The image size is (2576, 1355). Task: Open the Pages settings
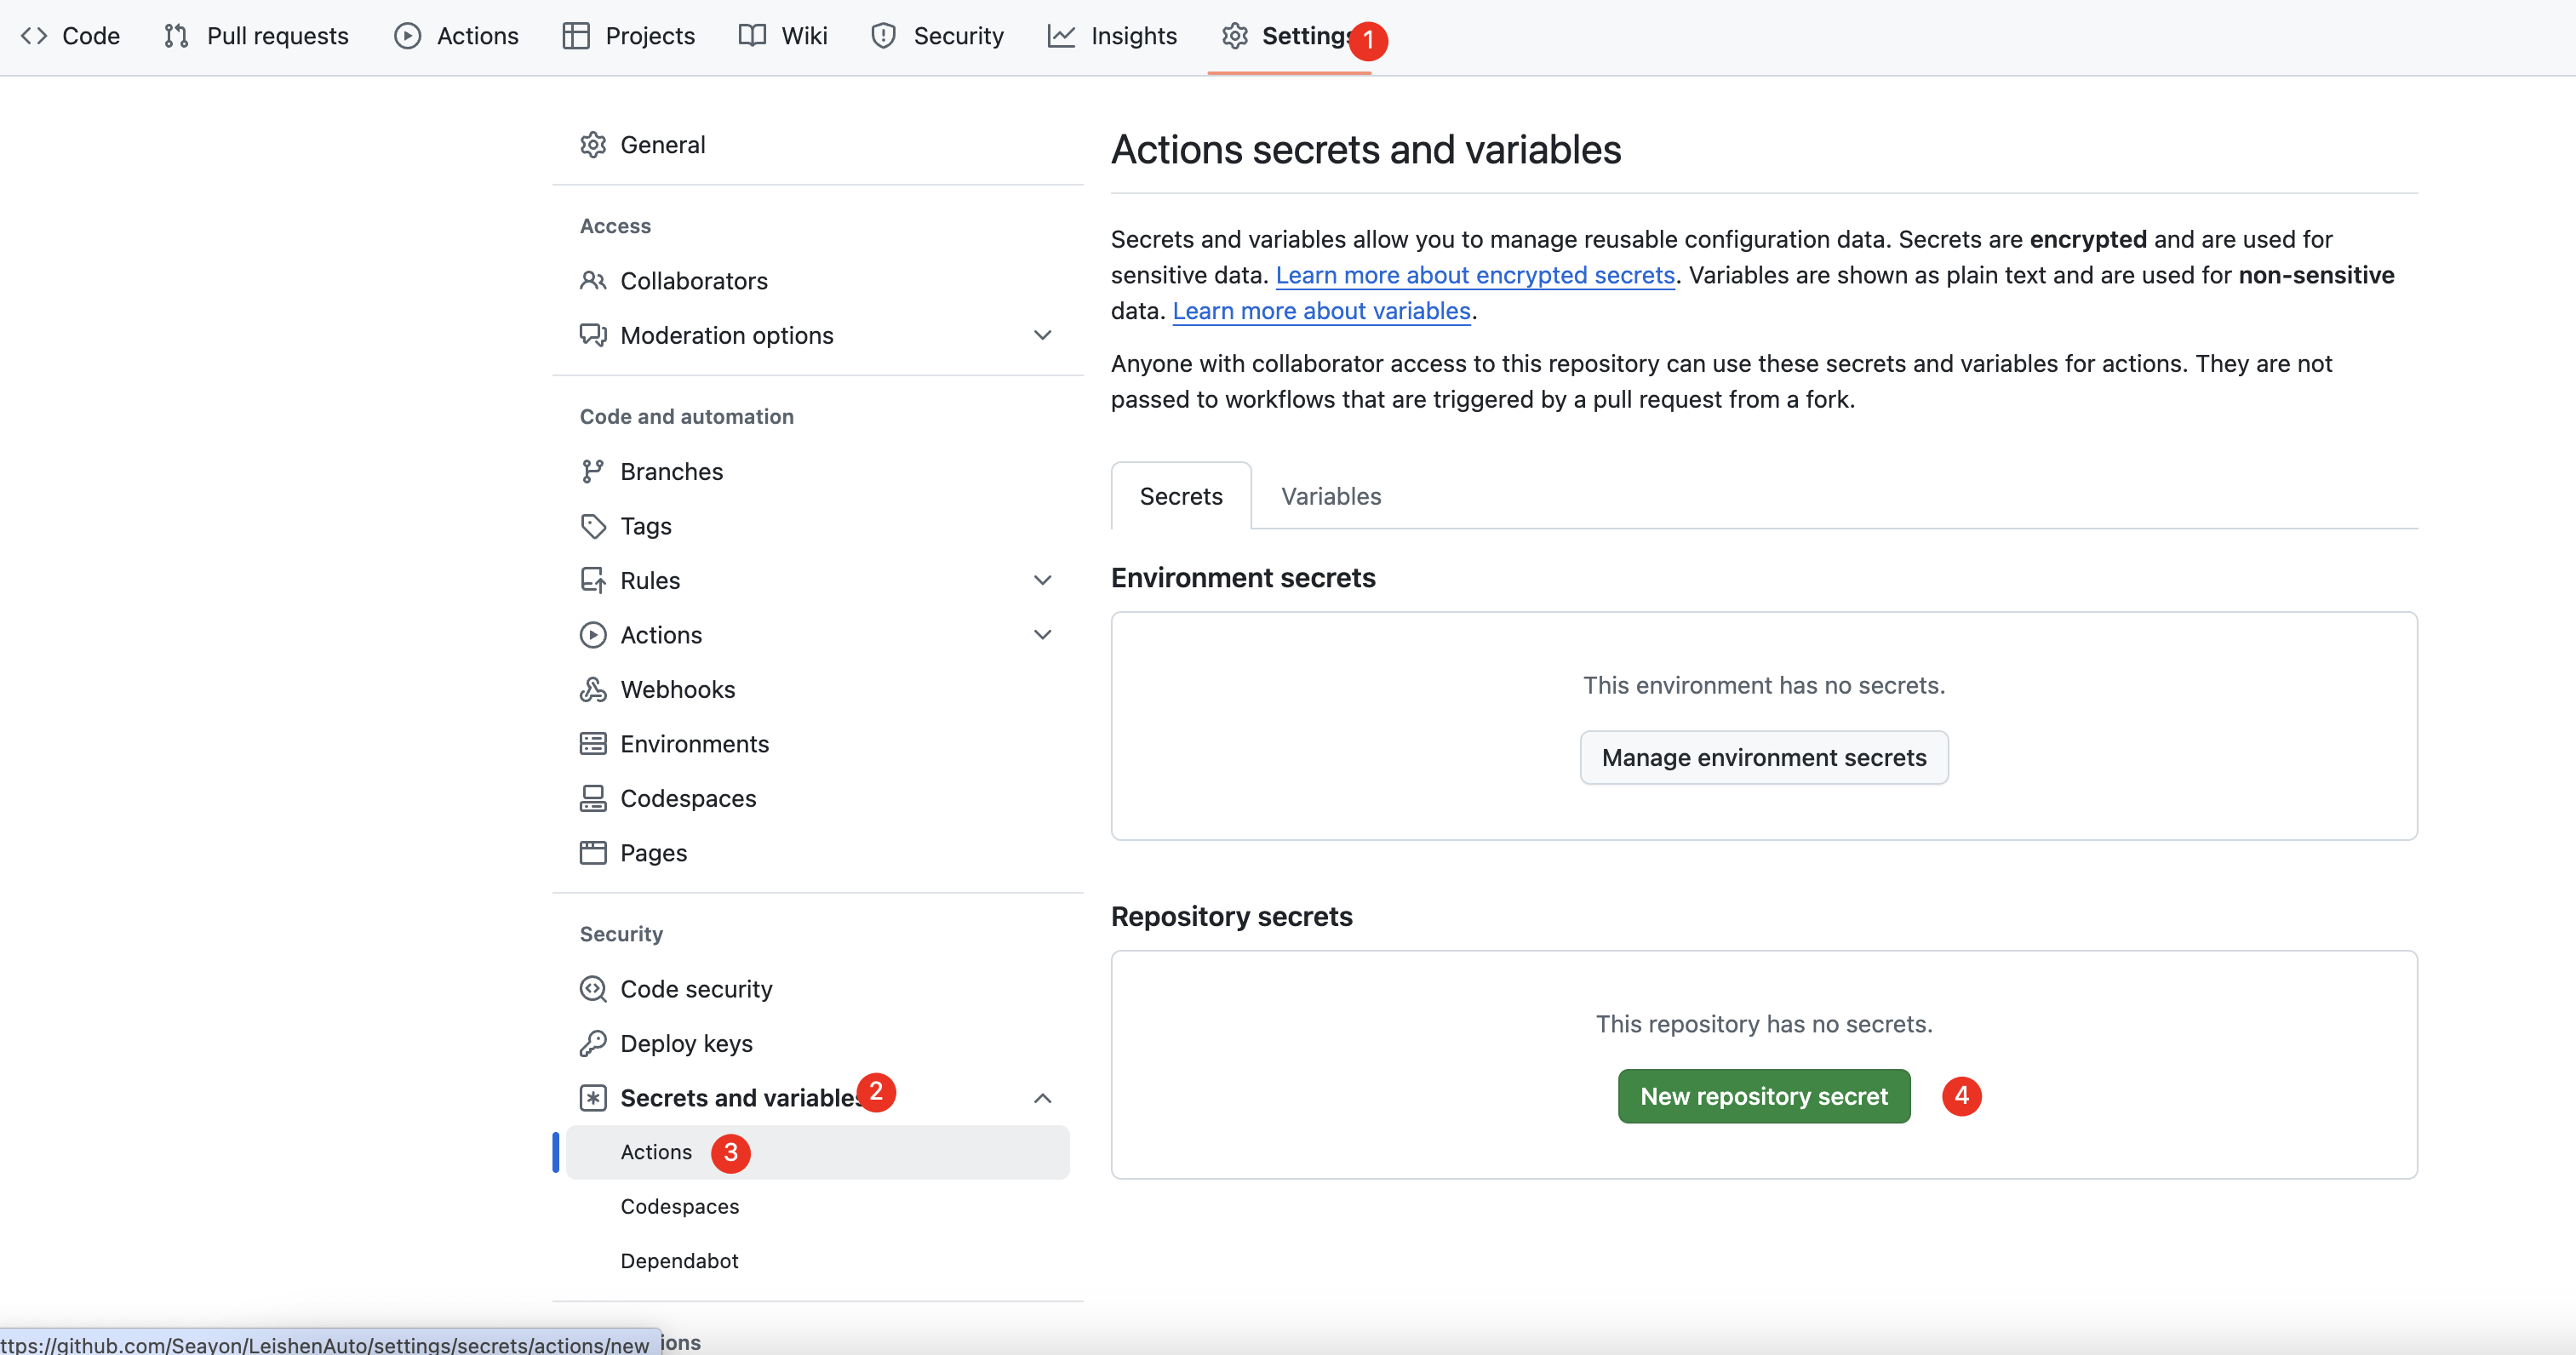pyautogui.click(x=817, y=853)
